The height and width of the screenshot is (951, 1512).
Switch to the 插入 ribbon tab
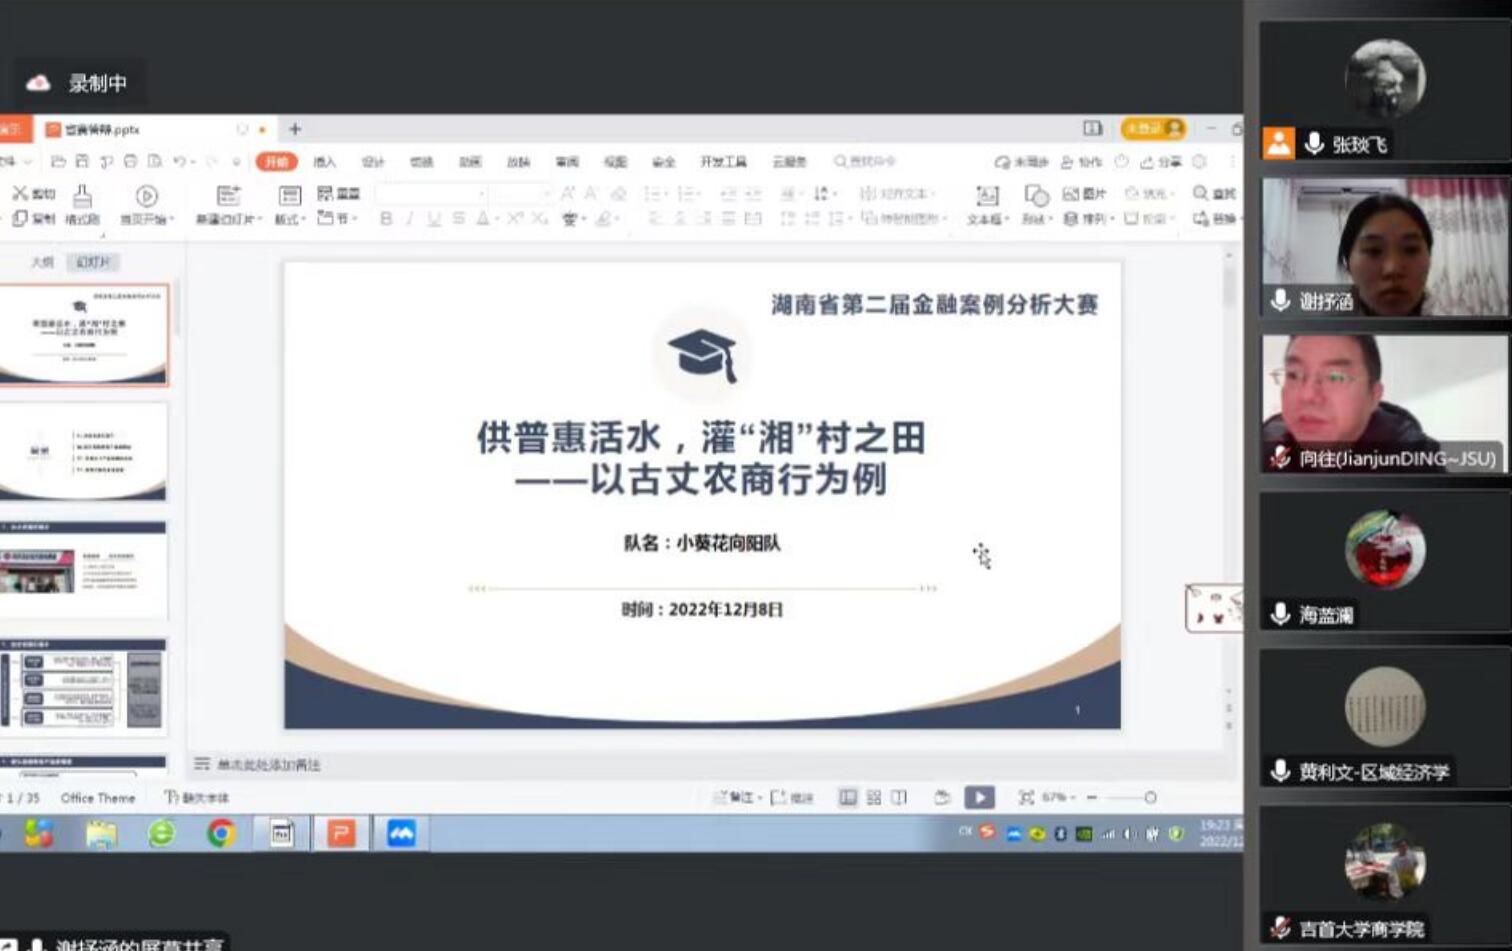point(325,162)
